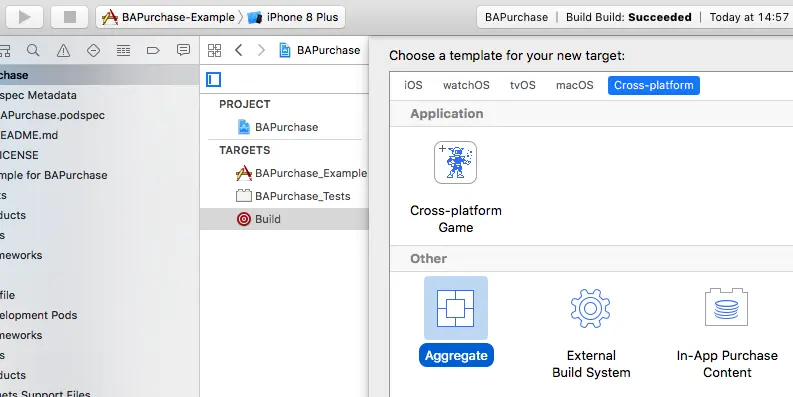Viewport: 793px width, 397px height.
Task: Open the Test navigator diamond icon
Action: (94, 50)
